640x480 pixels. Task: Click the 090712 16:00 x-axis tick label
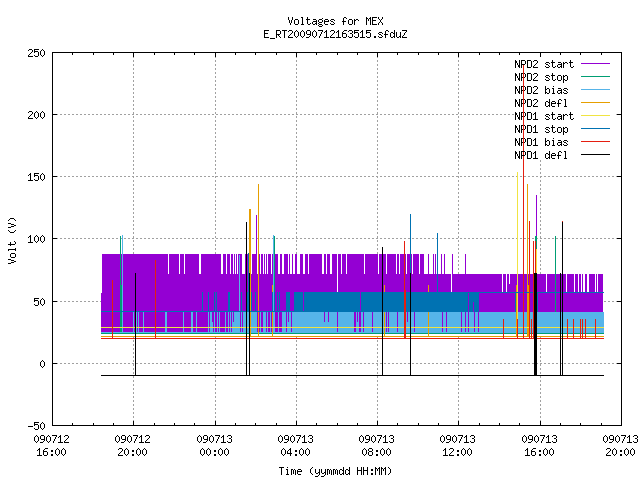click(x=51, y=445)
